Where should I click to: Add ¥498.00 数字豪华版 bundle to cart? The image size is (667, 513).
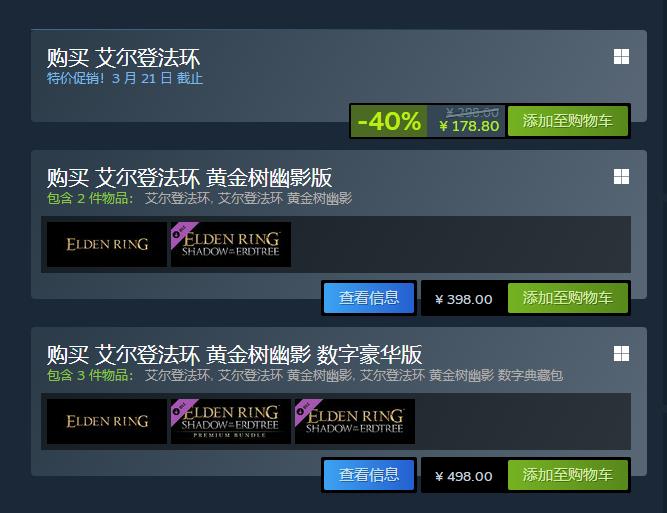click(567, 475)
